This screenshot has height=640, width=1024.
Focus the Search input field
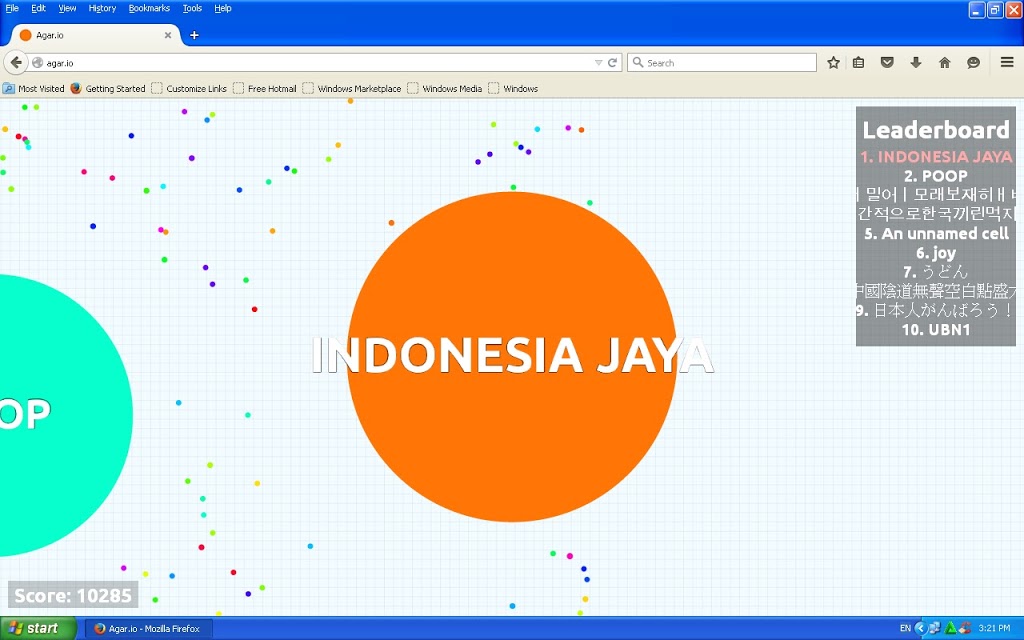pos(722,63)
